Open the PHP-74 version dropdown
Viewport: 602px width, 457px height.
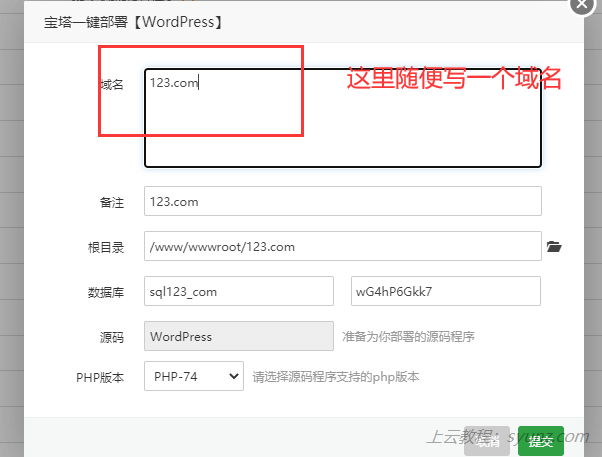coord(194,376)
